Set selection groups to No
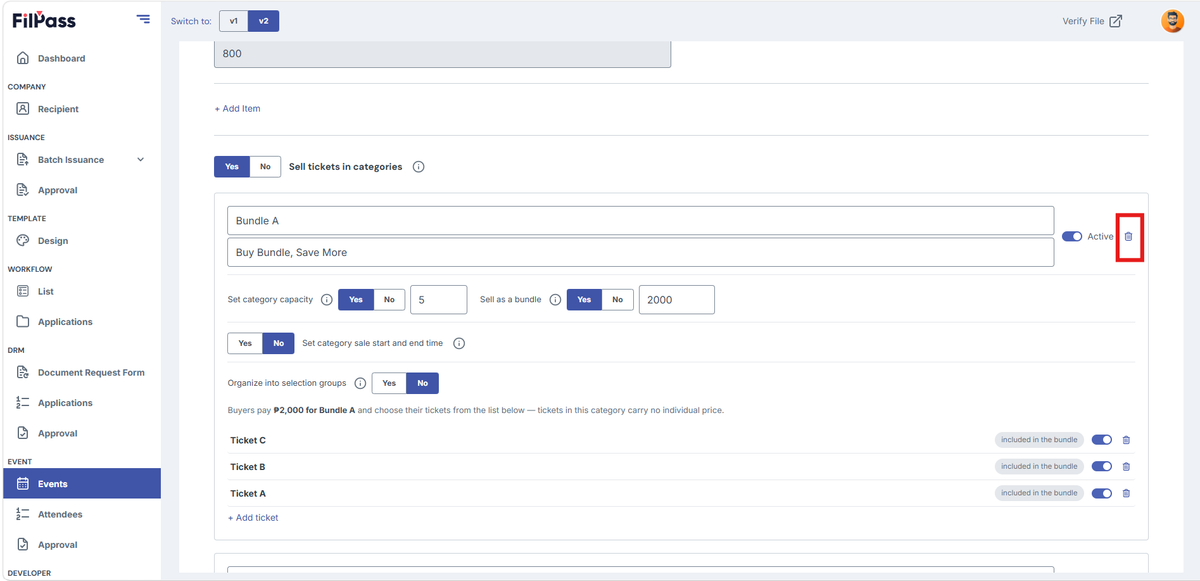Screen dimensions: 1200x581 tap(422, 383)
